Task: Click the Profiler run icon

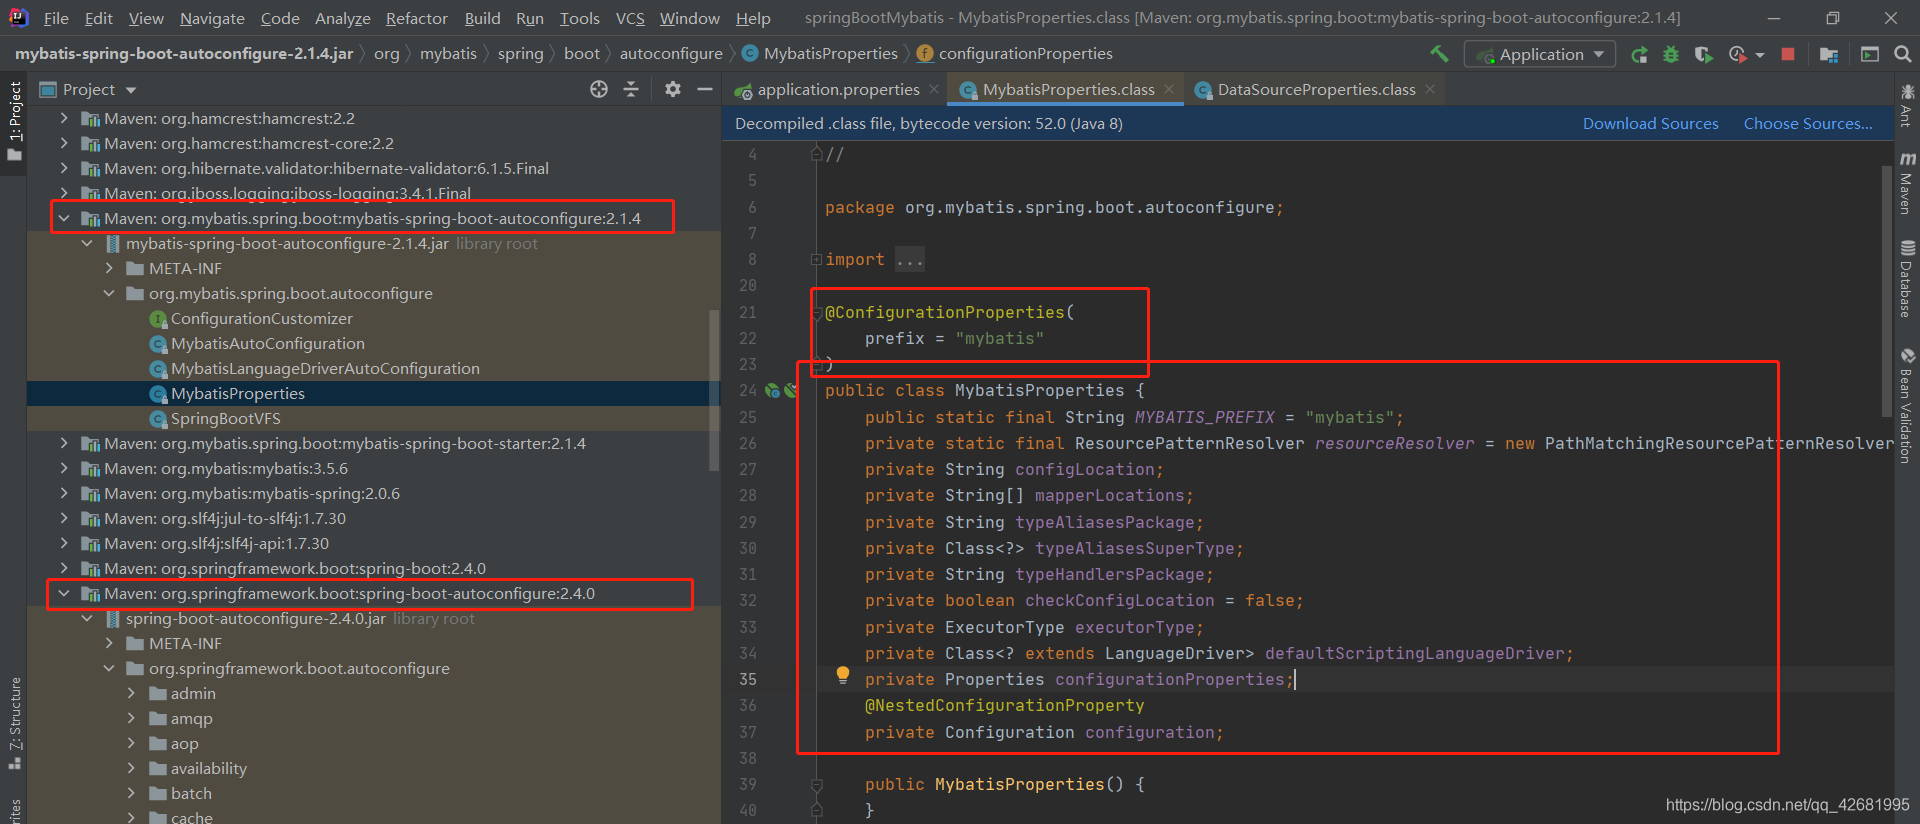Action: pyautogui.click(x=1738, y=54)
